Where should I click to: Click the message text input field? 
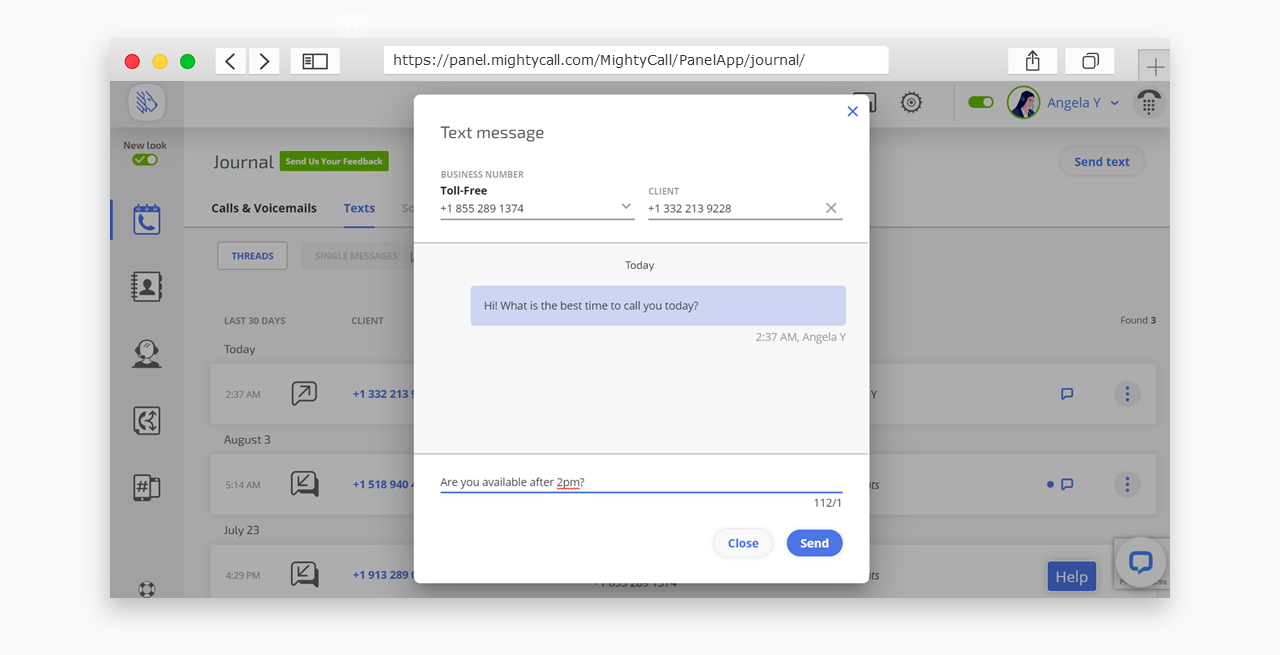tap(640, 482)
